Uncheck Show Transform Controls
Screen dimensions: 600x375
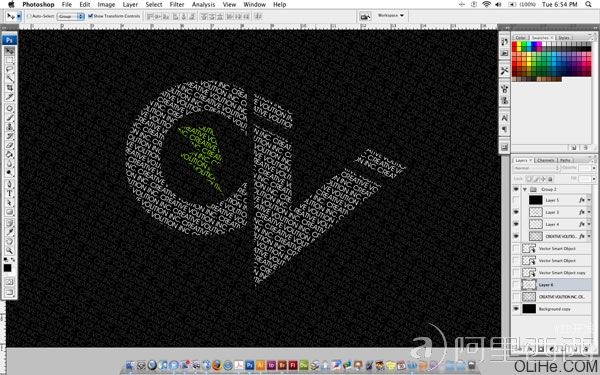pyautogui.click(x=91, y=16)
